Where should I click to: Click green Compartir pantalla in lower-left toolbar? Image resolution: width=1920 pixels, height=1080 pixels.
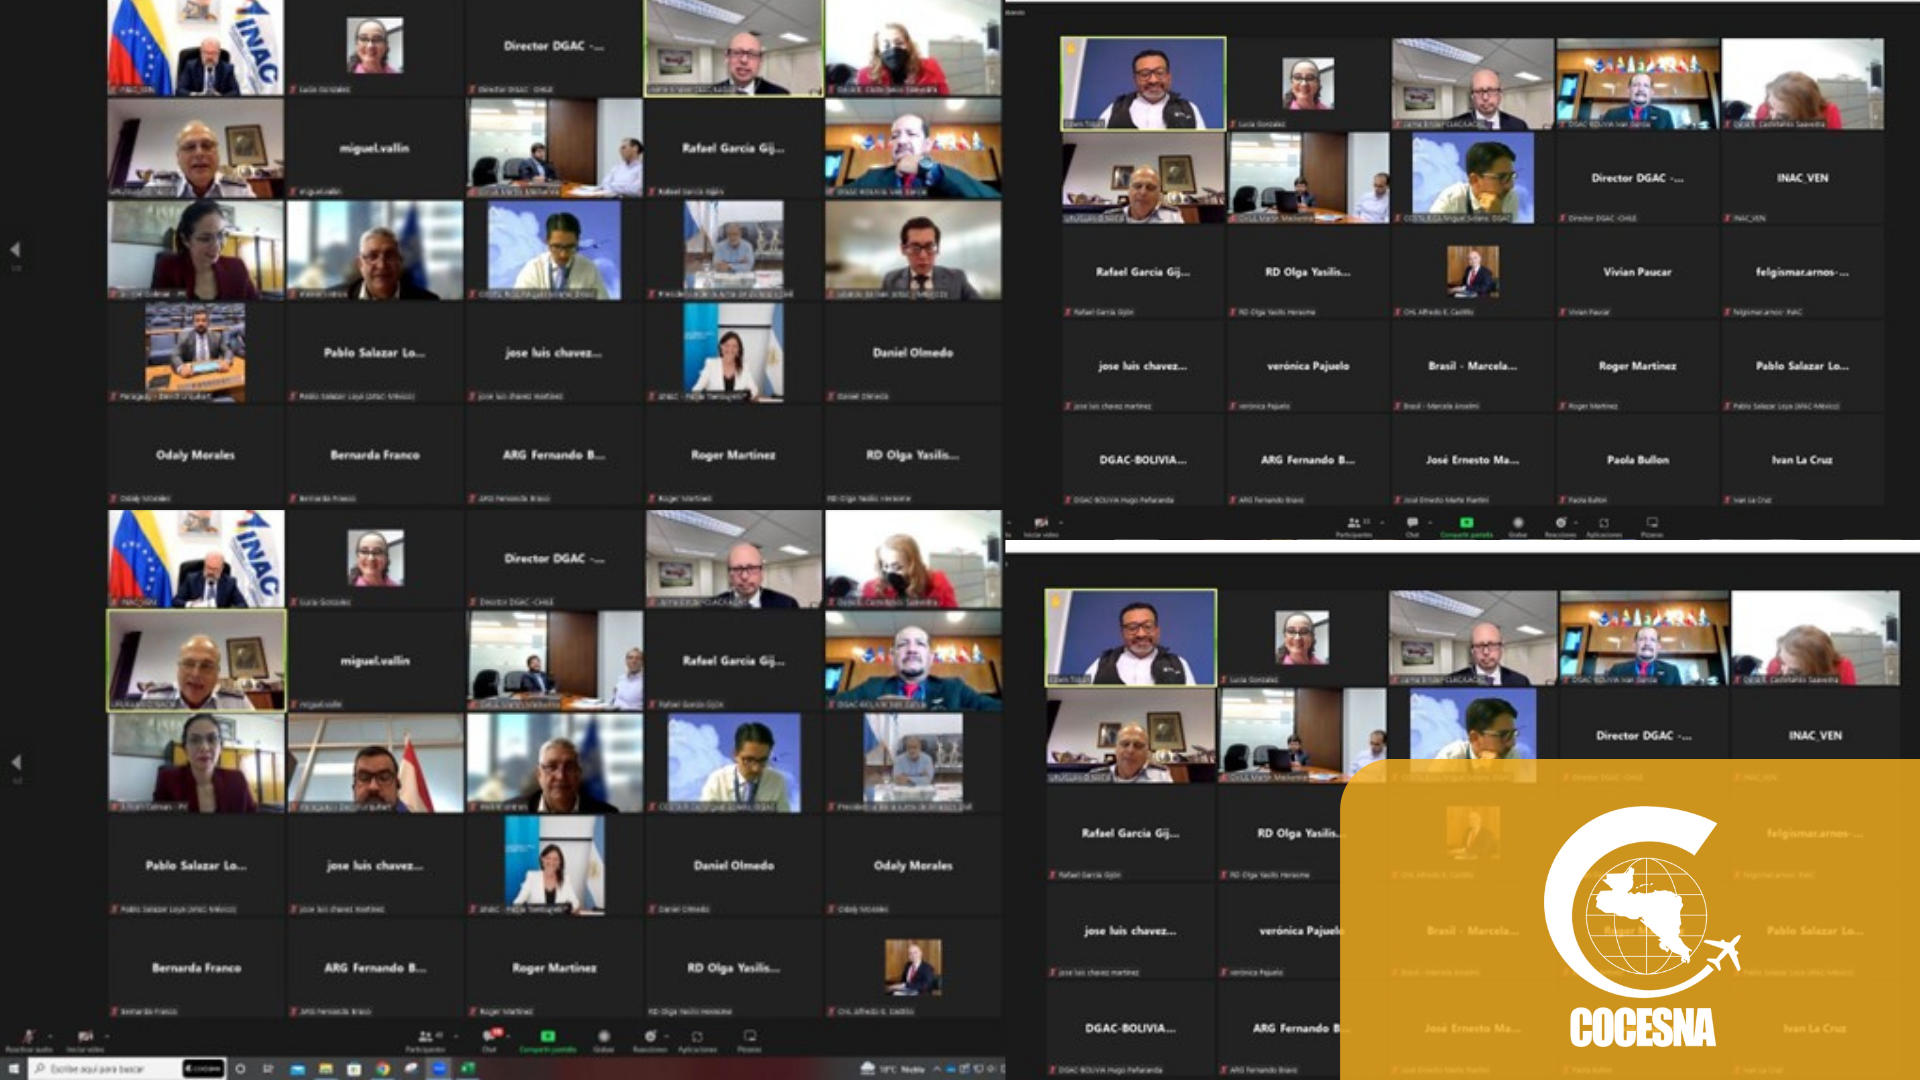548,1037
